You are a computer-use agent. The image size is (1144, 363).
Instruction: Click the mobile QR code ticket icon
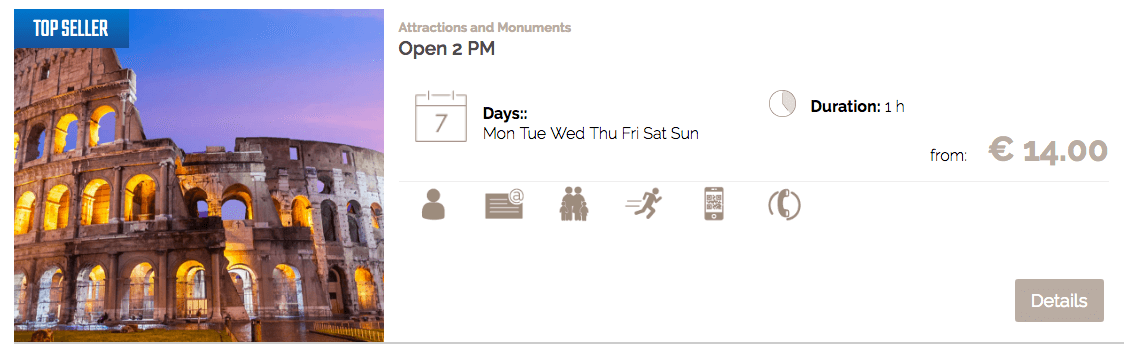714,204
